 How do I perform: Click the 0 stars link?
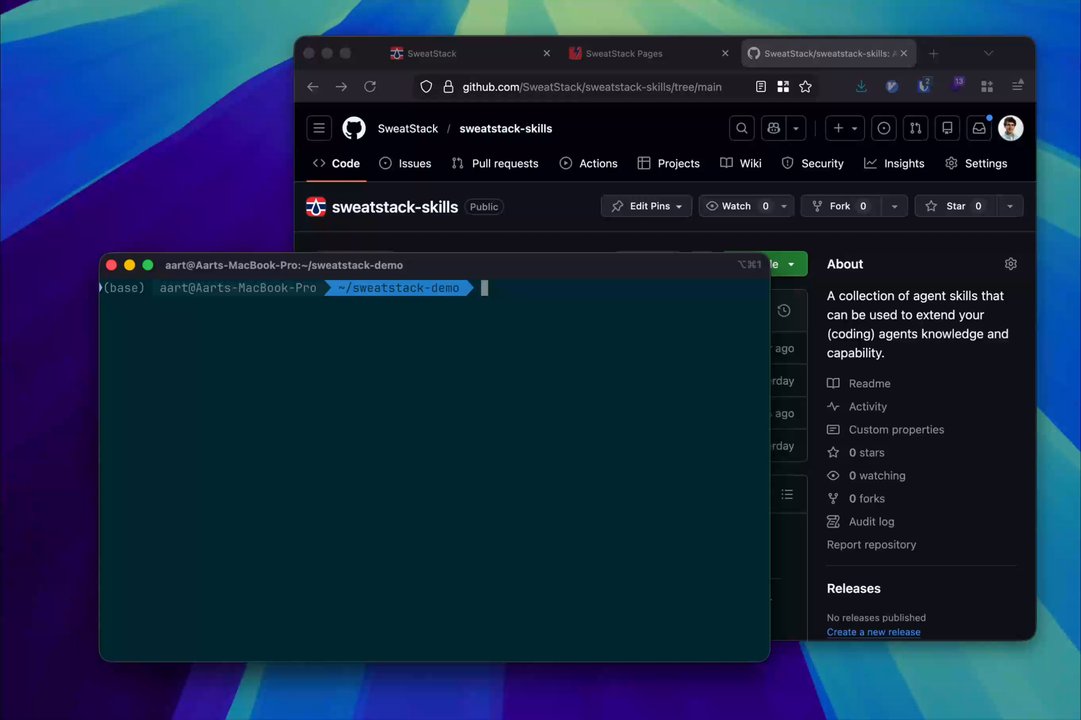coord(866,453)
